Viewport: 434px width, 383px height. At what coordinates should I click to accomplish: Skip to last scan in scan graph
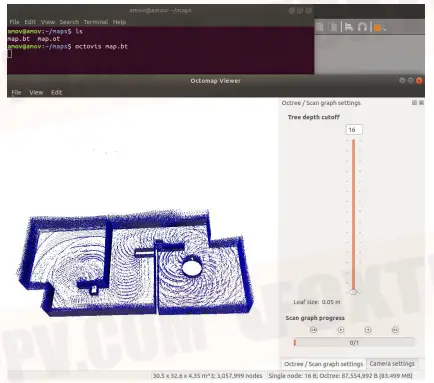pos(395,330)
